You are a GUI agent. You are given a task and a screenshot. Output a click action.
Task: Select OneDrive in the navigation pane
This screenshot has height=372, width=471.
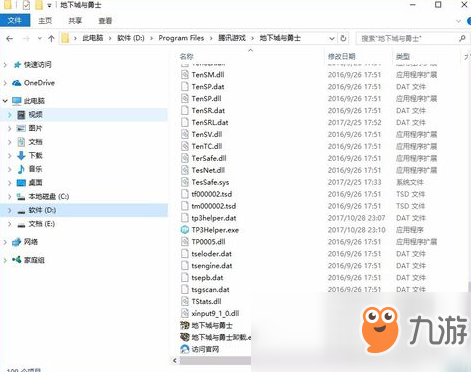pyautogui.click(x=39, y=83)
